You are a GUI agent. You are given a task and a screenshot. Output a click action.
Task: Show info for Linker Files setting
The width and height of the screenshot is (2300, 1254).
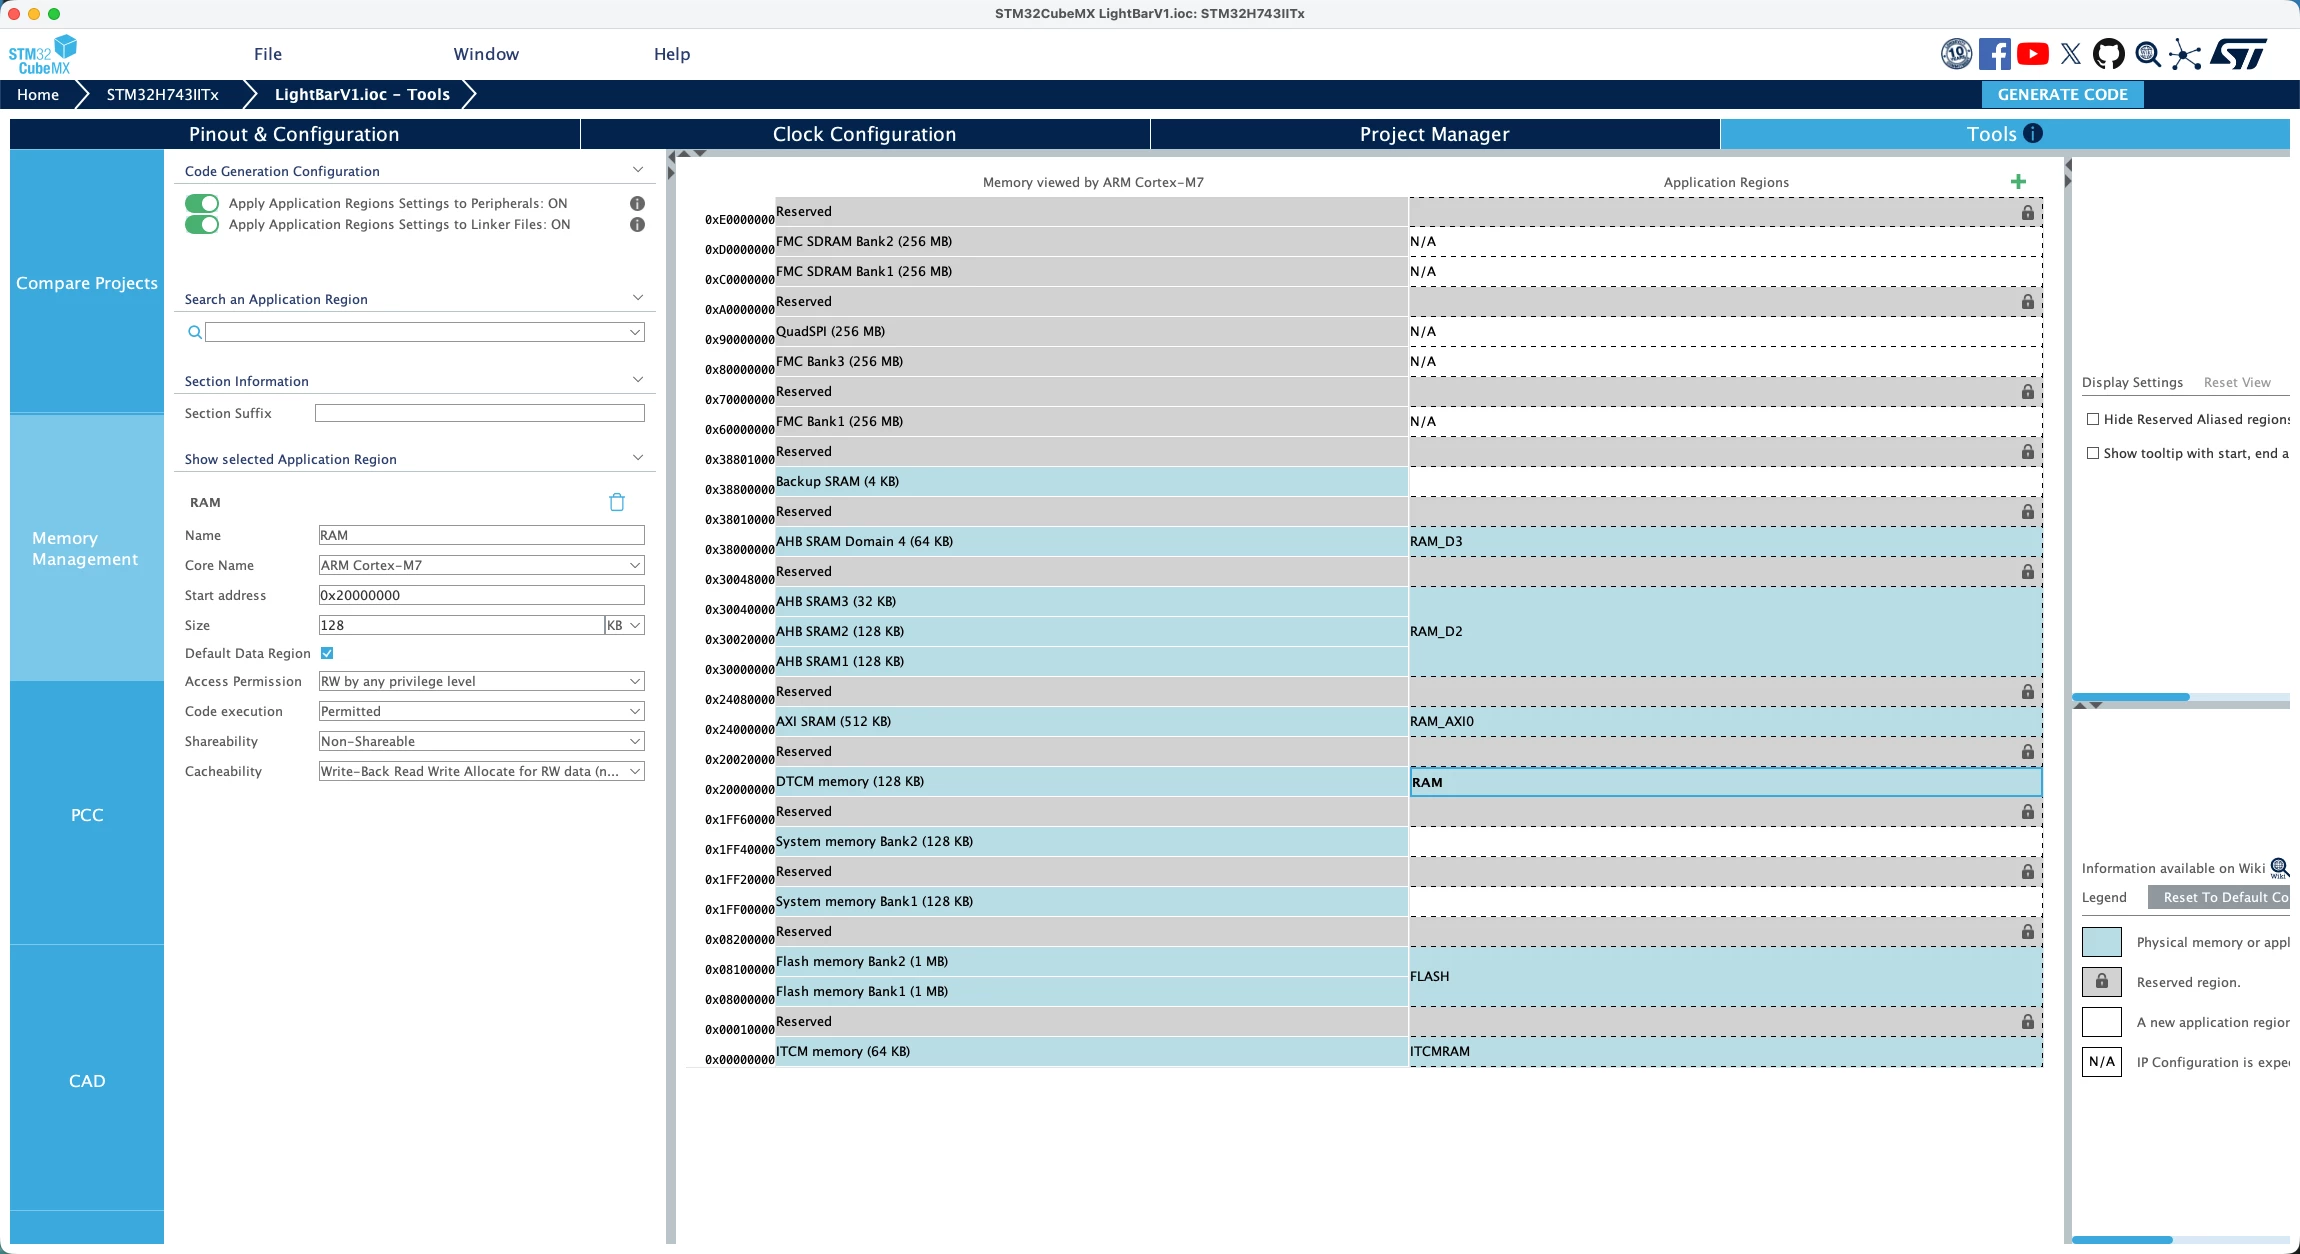coord(637,224)
